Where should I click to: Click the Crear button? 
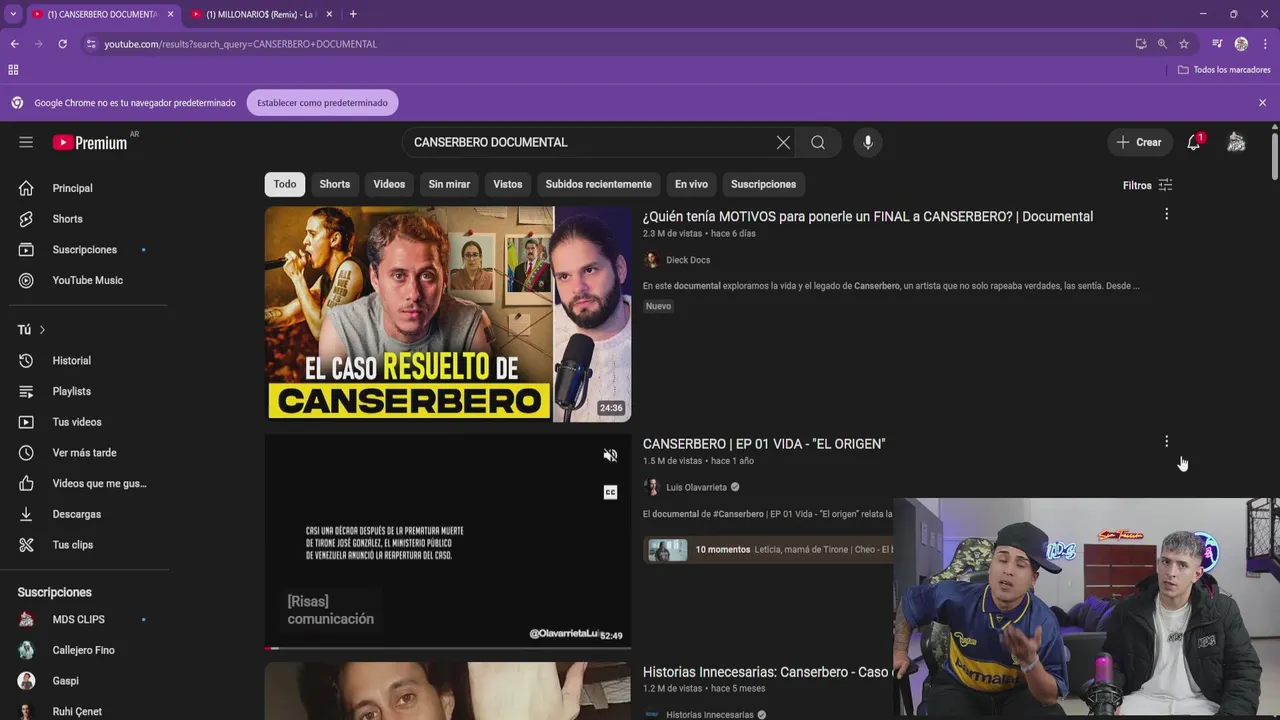coord(1139,142)
